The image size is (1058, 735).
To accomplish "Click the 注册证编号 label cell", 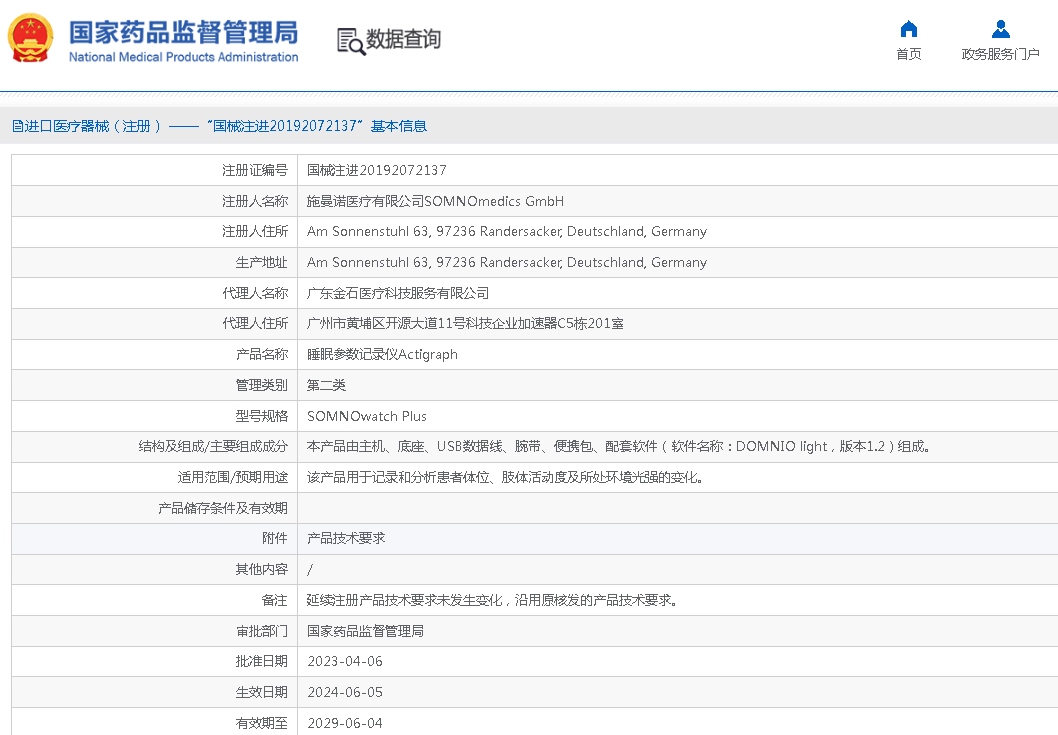I will point(155,170).
